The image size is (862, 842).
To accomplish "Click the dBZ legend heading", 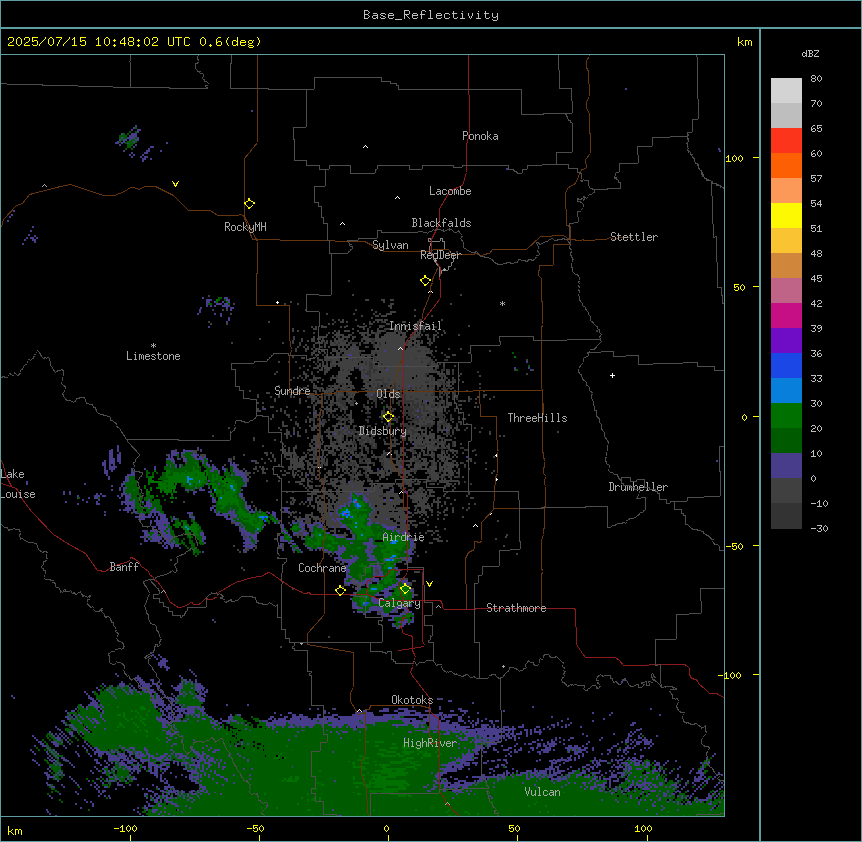I will pos(810,53).
